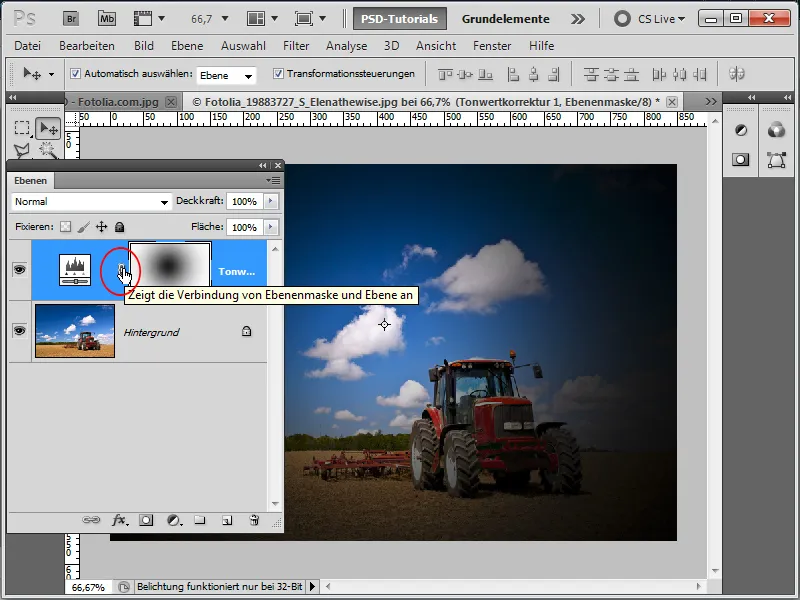The height and width of the screenshot is (600, 800).
Task: Launch Adobe Bridge via Br icon
Action: [x=71, y=19]
